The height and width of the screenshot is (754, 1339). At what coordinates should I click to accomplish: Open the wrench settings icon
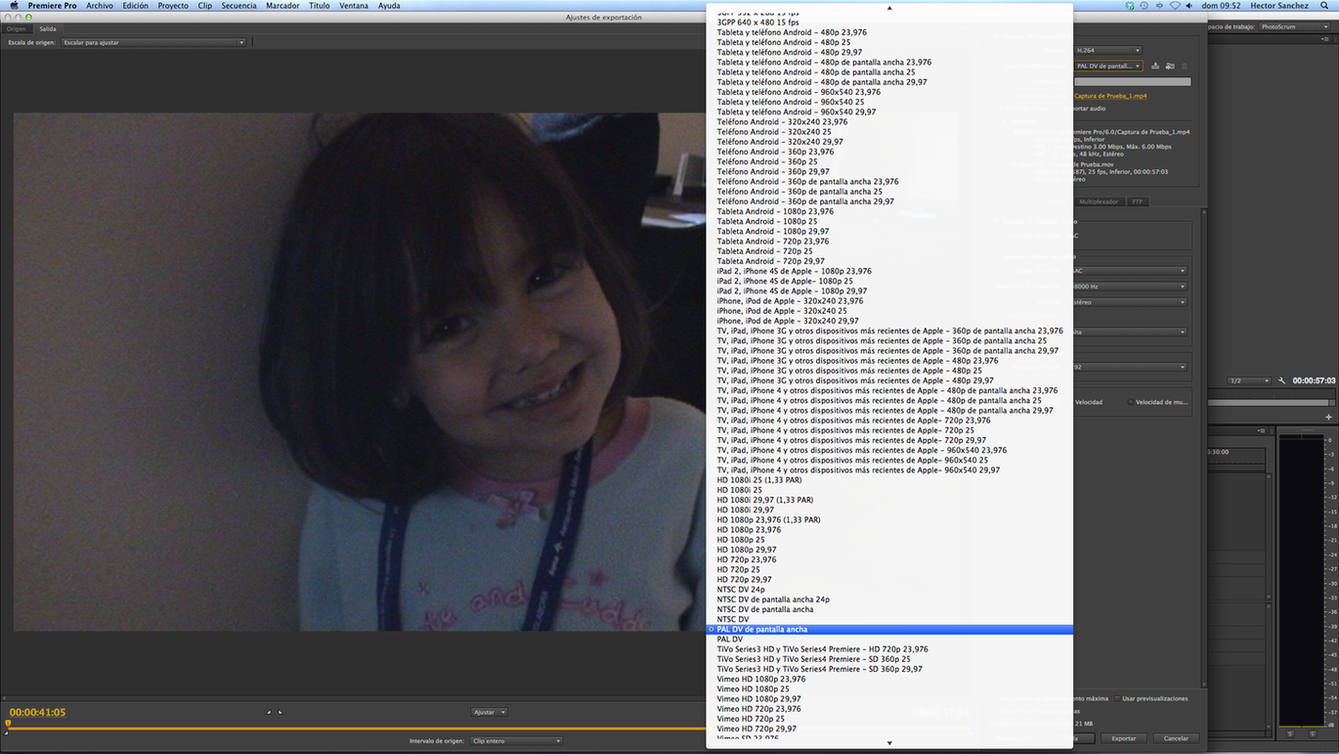pos(1282,381)
